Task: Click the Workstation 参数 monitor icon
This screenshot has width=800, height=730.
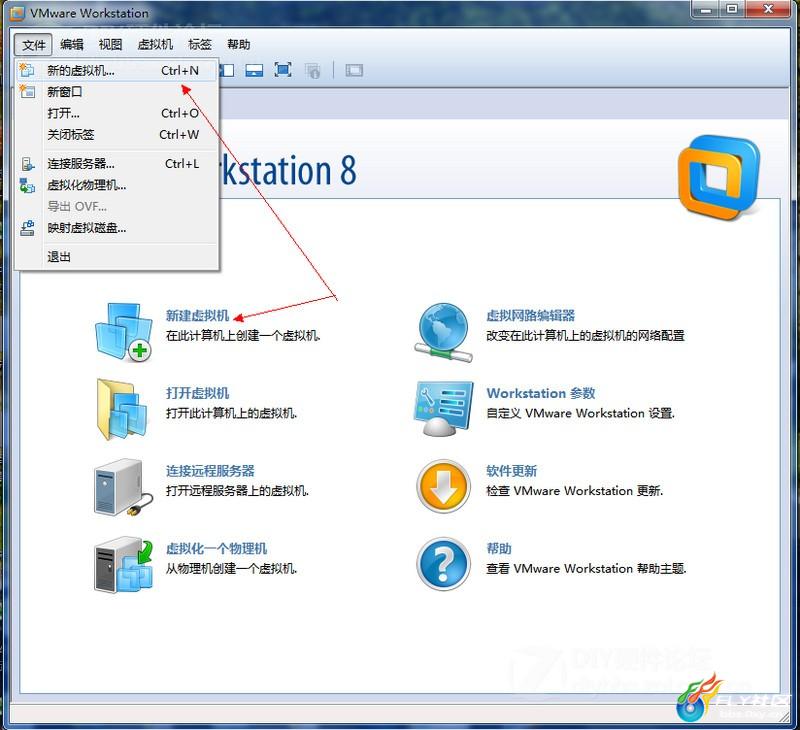Action: 443,409
